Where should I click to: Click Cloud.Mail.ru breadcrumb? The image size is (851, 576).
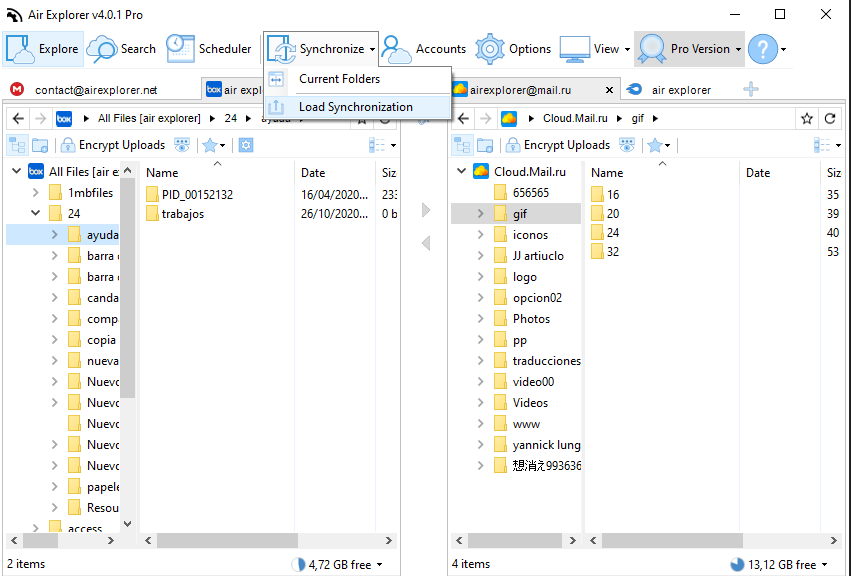[575, 118]
